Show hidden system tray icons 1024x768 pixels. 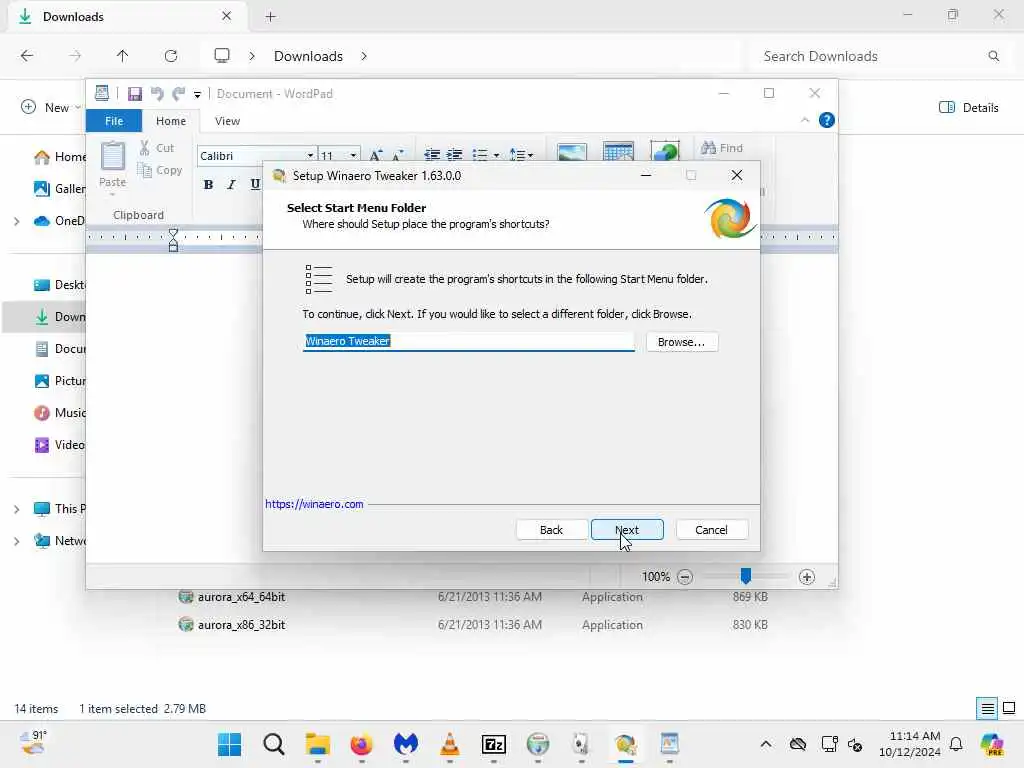(x=766, y=744)
